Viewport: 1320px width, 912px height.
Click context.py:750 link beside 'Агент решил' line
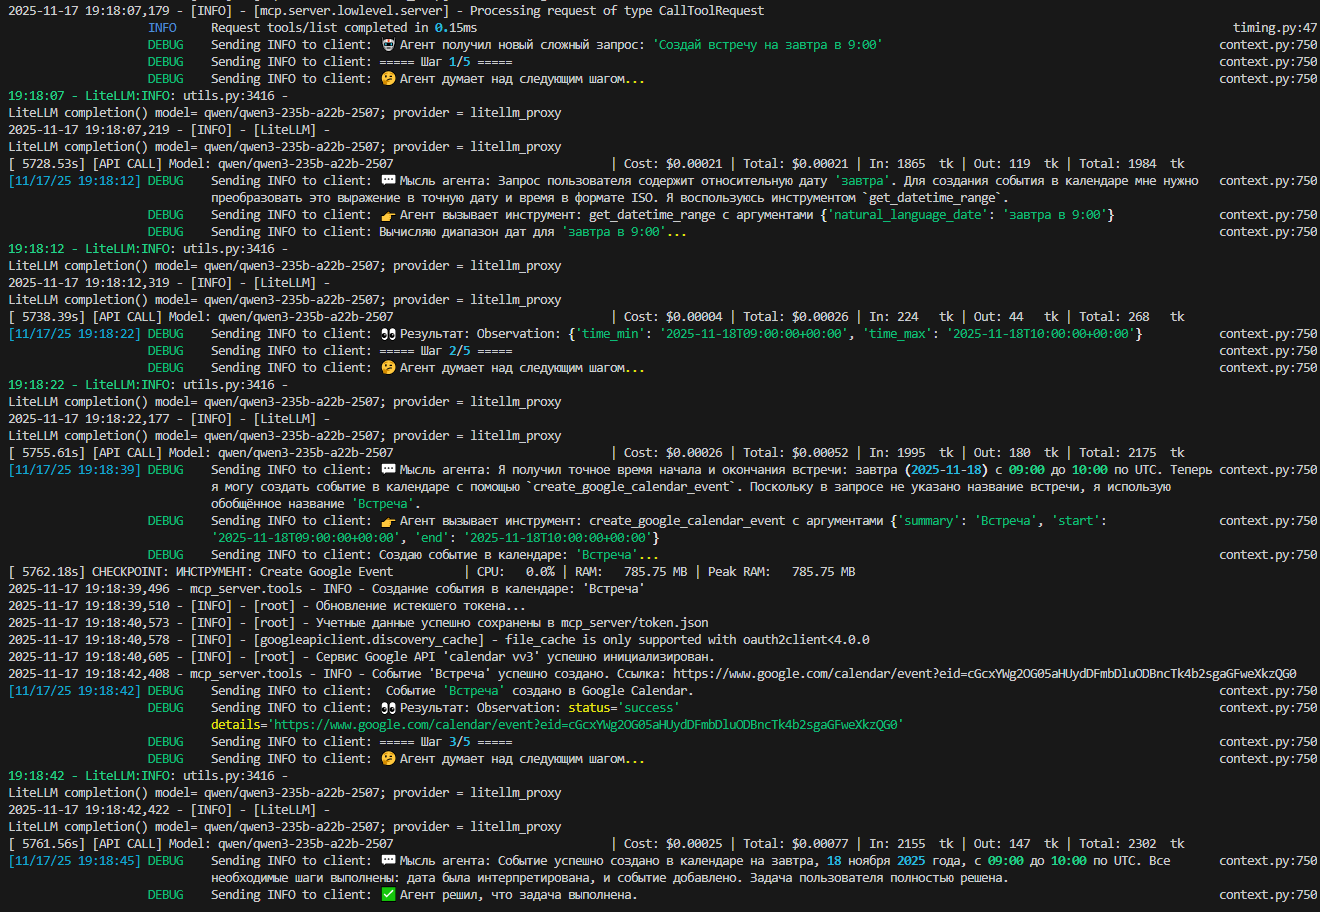click(1268, 895)
